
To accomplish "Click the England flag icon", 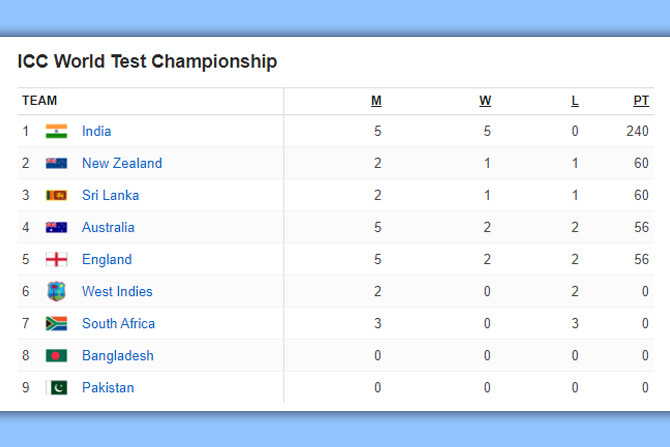I will click(56, 259).
